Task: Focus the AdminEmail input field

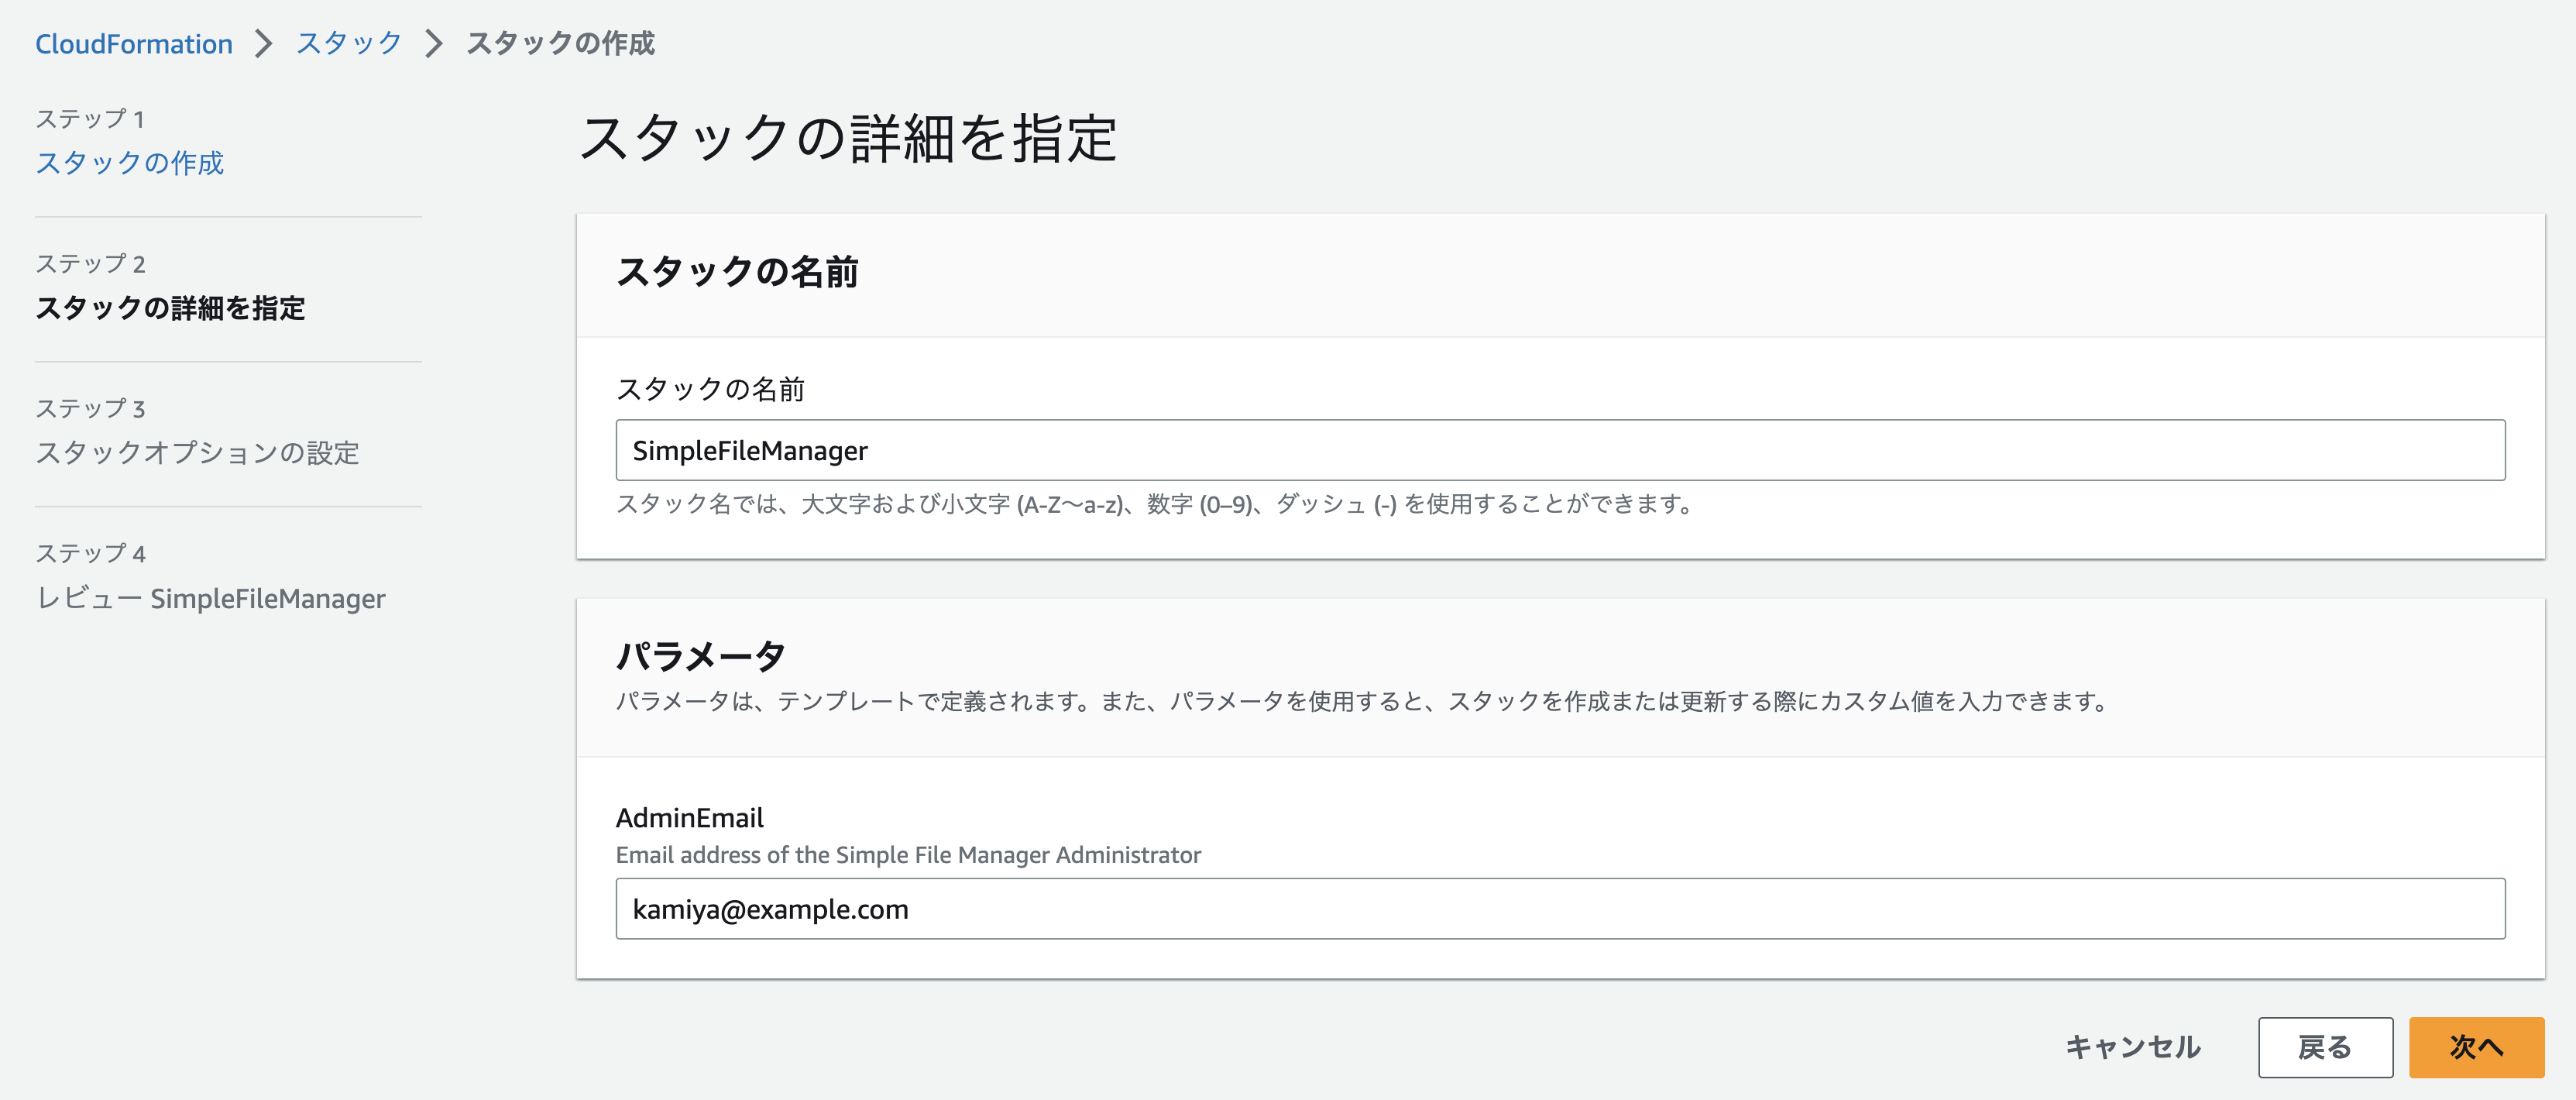Action: coord(1560,909)
